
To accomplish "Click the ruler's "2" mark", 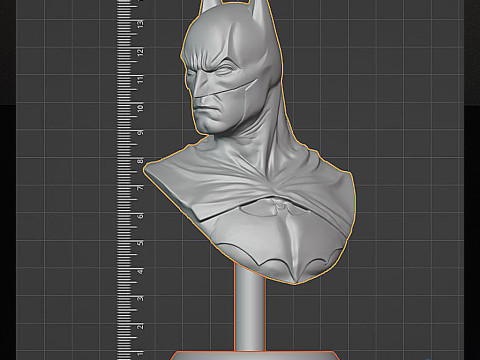I will click(x=140, y=326).
